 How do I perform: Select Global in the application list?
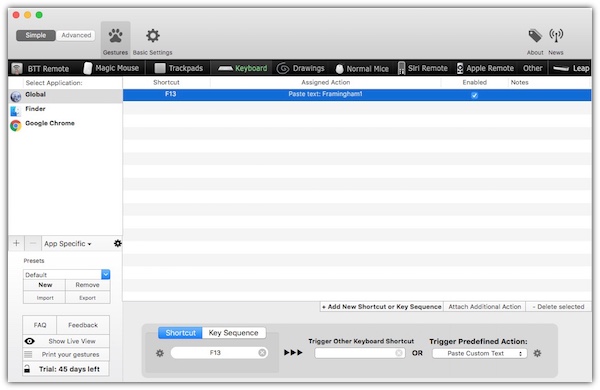coord(65,96)
